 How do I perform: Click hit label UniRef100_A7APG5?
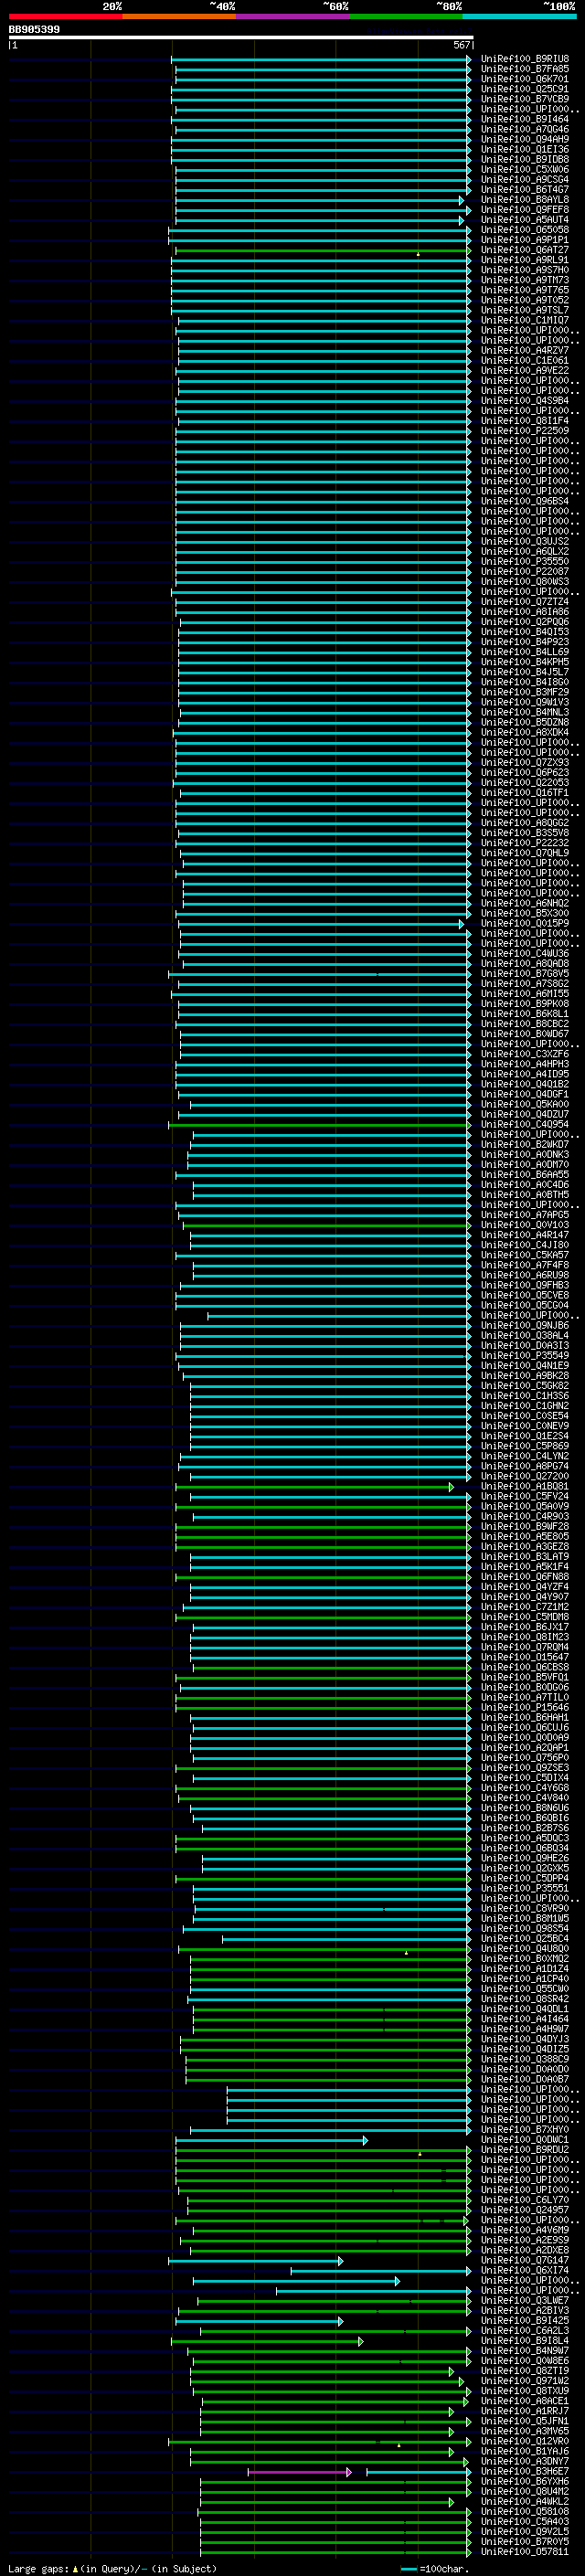[524, 1215]
